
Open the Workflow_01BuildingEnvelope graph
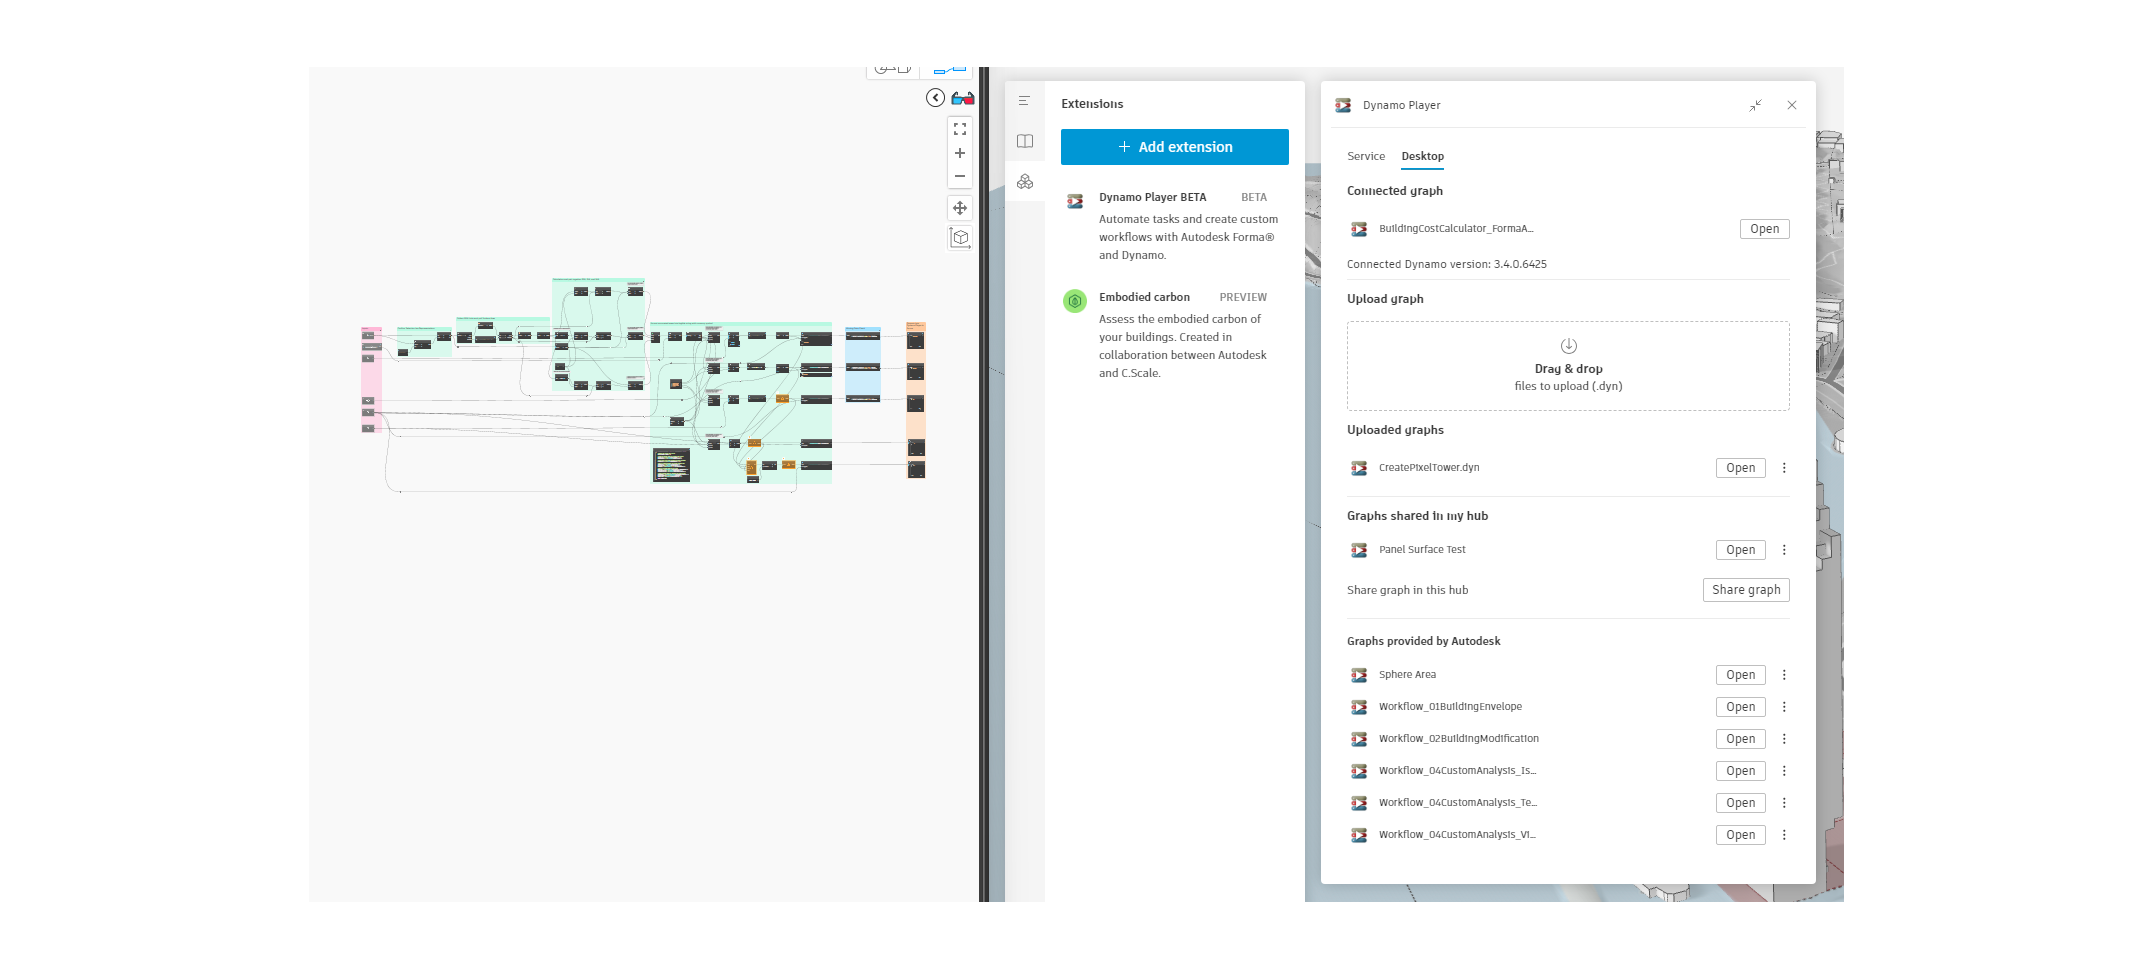pyautogui.click(x=1740, y=706)
